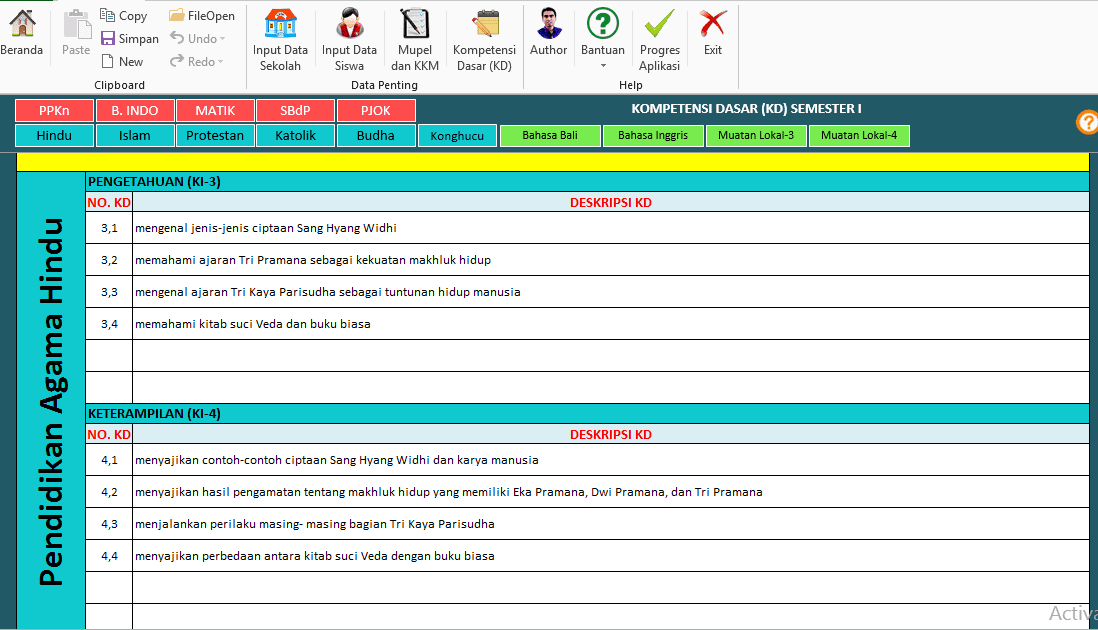Viewport: 1098px width, 630px height.
Task: Create new with New icon
Action: tap(108, 61)
